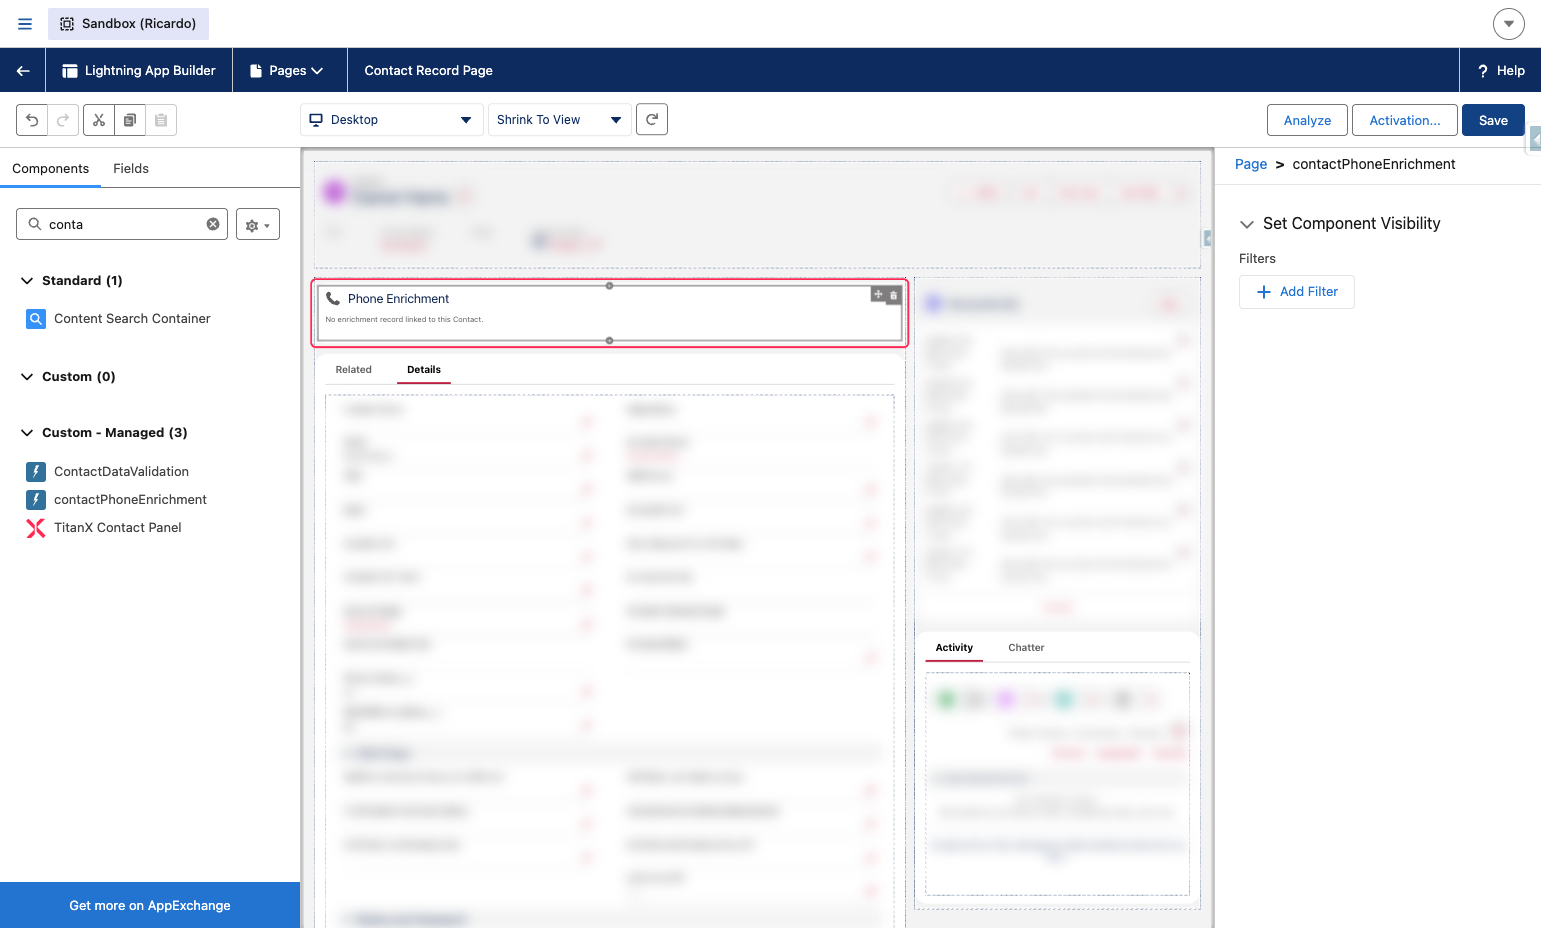Viewport: 1541px width, 928px height.
Task: Open the Details tab on canvas
Action: click(424, 370)
